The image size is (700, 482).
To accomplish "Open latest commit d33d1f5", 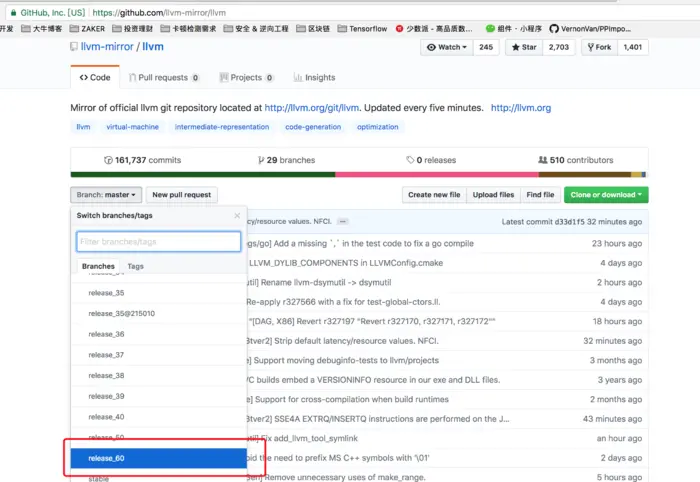I will coord(569,222).
